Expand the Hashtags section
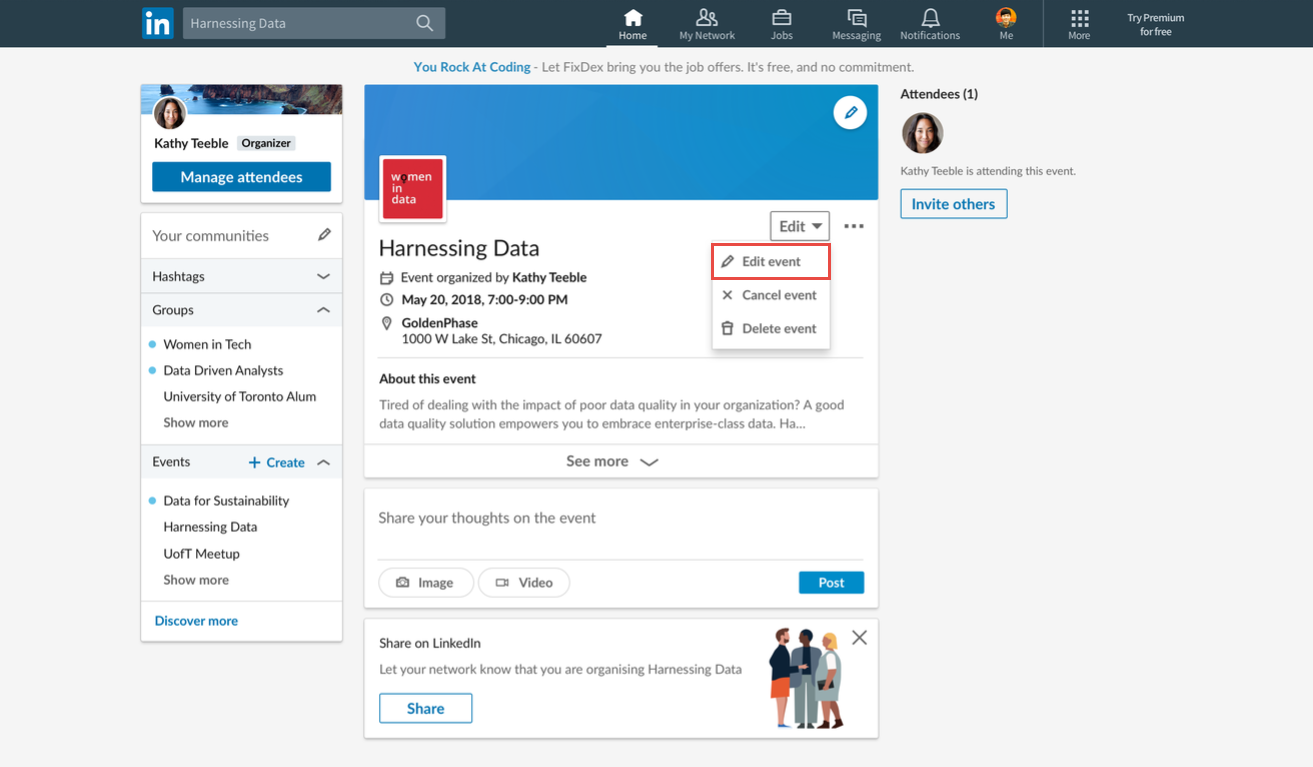This screenshot has height=767, width=1313. (322, 275)
